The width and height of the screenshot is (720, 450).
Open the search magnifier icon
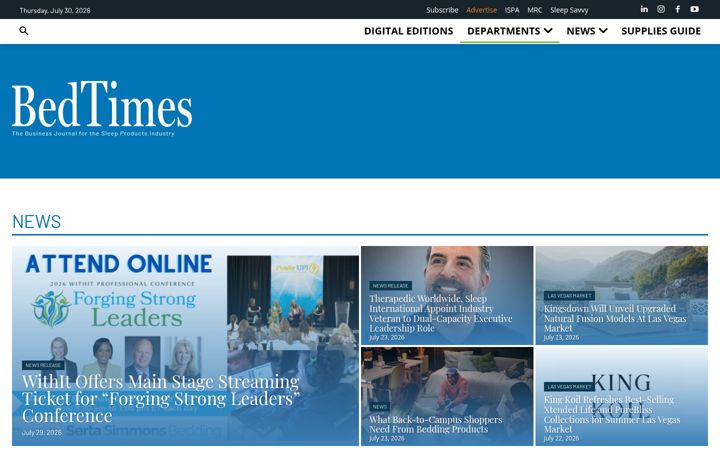24,31
